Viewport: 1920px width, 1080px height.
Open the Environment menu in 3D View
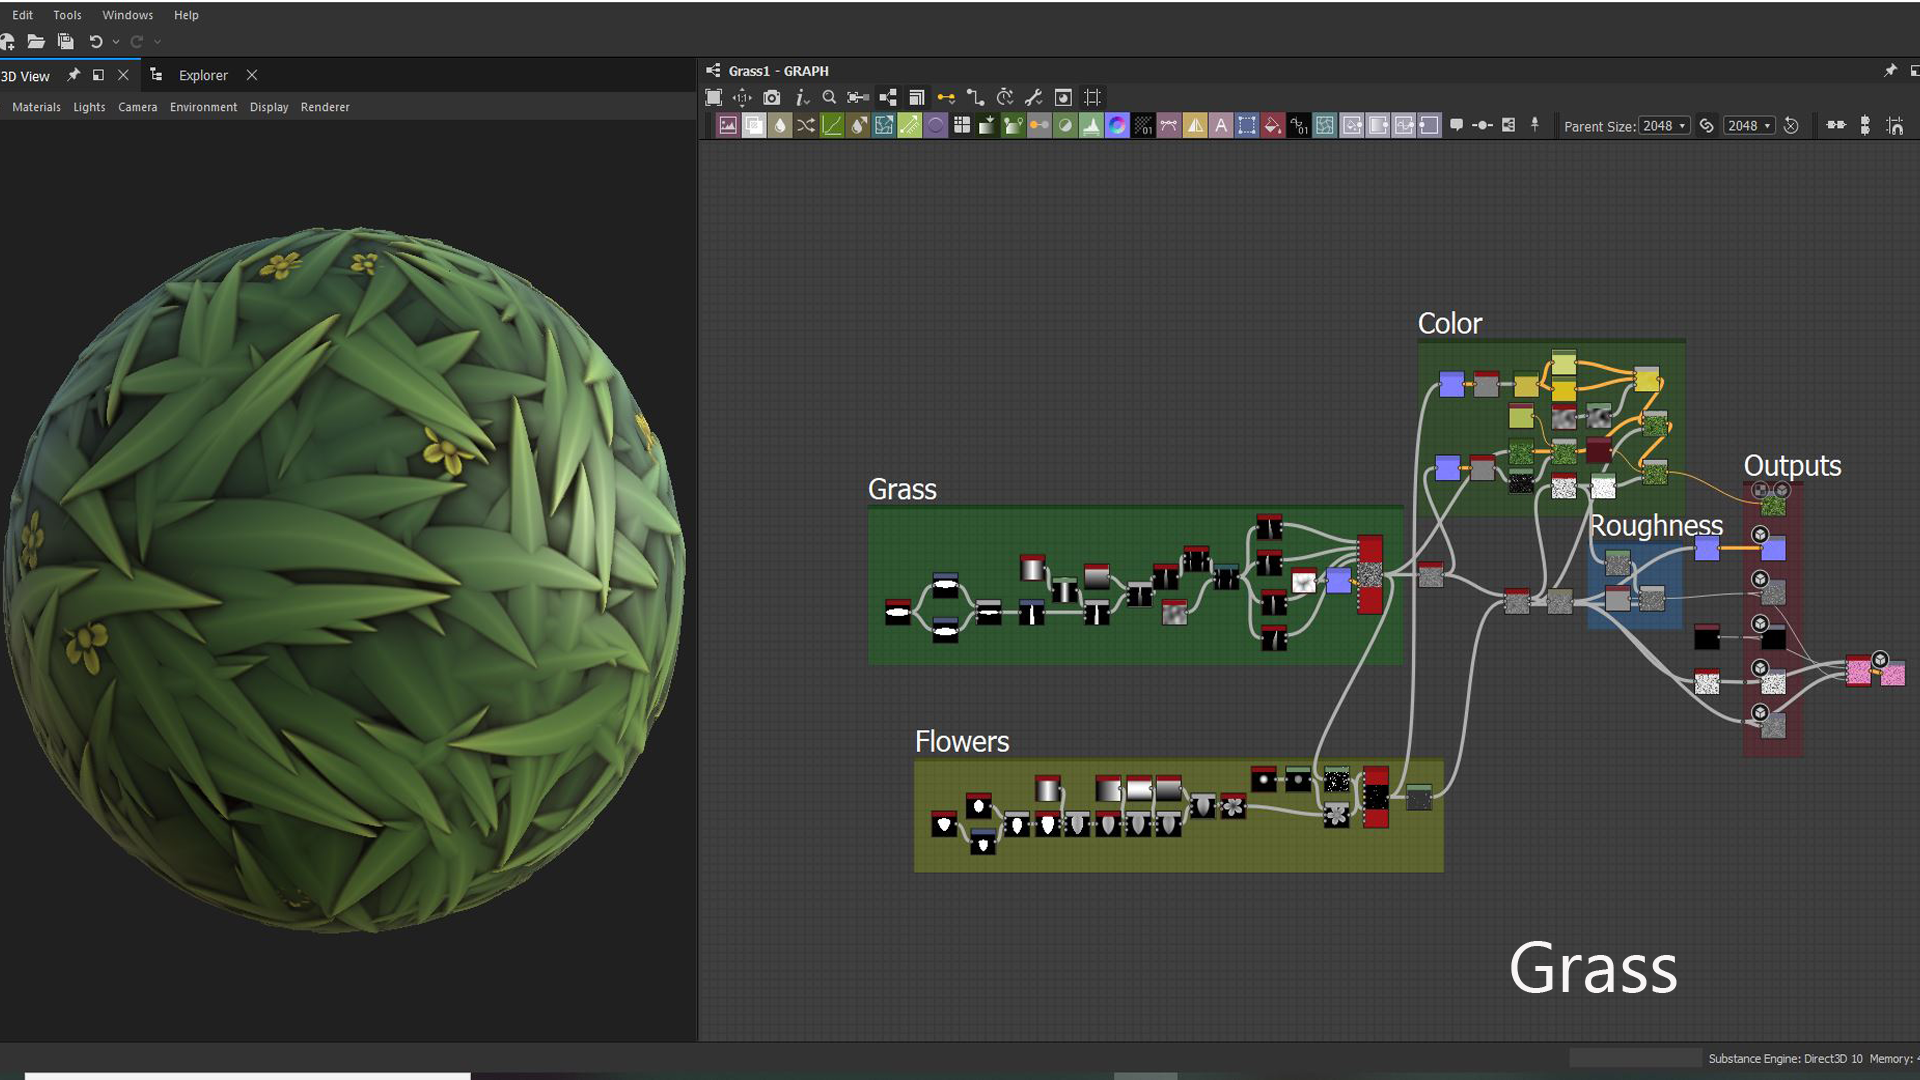coord(203,107)
